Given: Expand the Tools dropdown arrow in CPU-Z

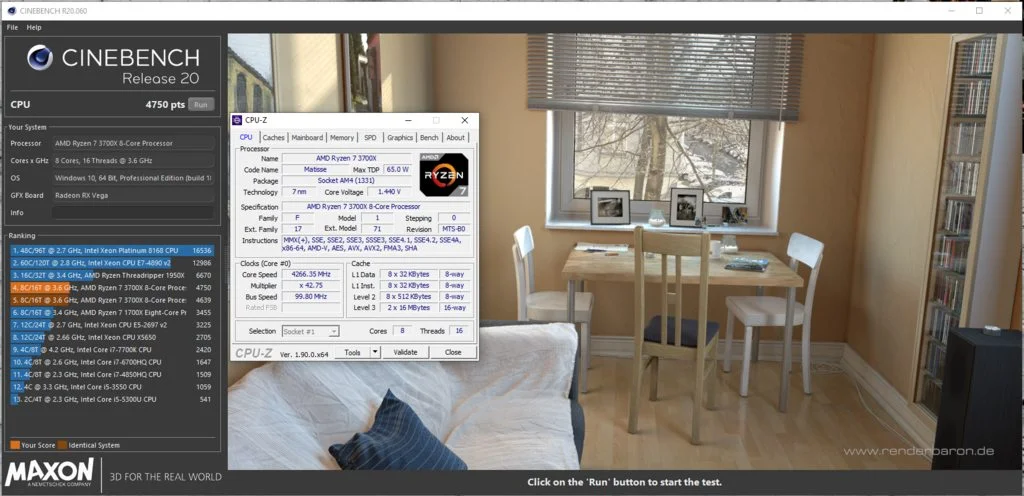Looking at the screenshot, I should pos(375,352).
